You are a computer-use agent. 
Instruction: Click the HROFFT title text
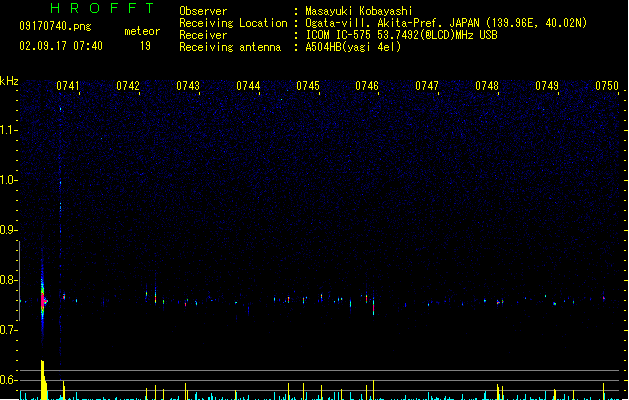coord(102,8)
